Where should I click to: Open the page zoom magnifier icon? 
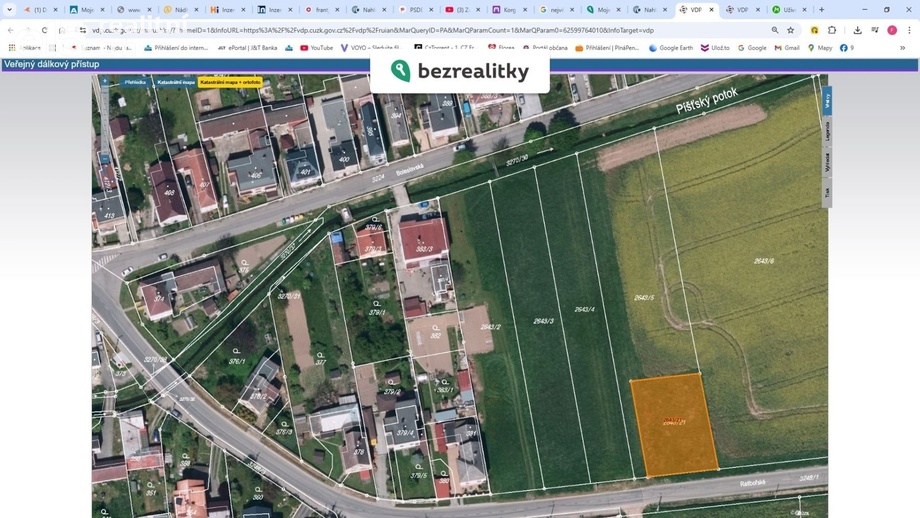coord(775,30)
